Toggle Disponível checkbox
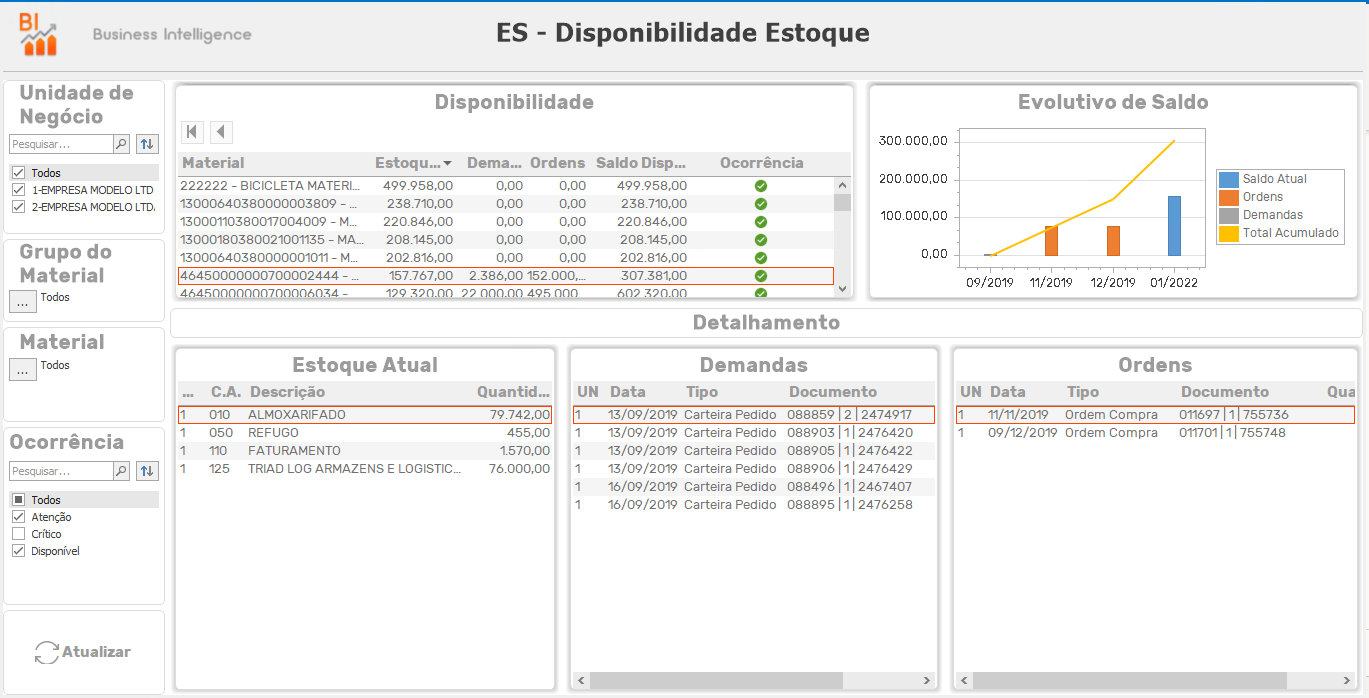Image resolution: width=1369 pixels, height=698 pixels. (x=18, y=551)
